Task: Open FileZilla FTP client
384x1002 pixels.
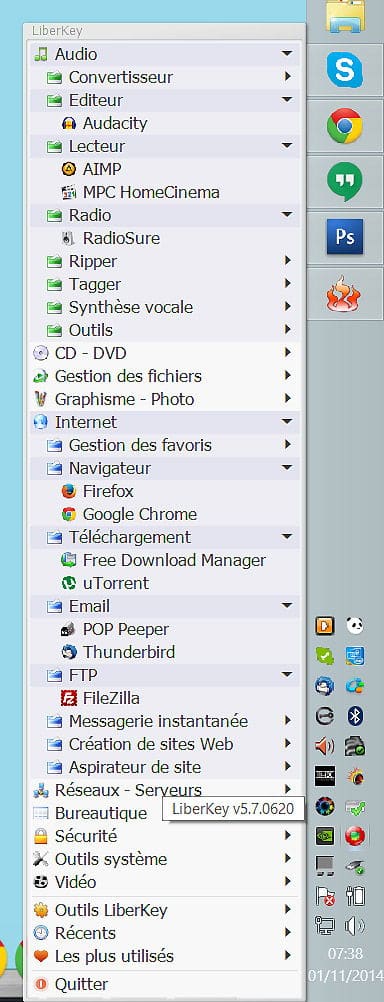Action: click(164, 698)
